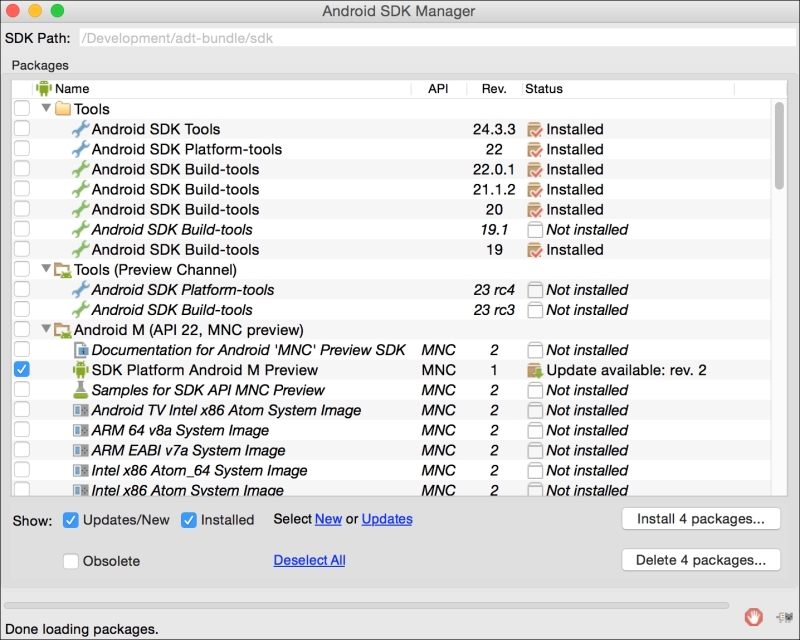Click the Android icon in the Name column header
The height and width of the screenshot is (640, 800).
43,88
